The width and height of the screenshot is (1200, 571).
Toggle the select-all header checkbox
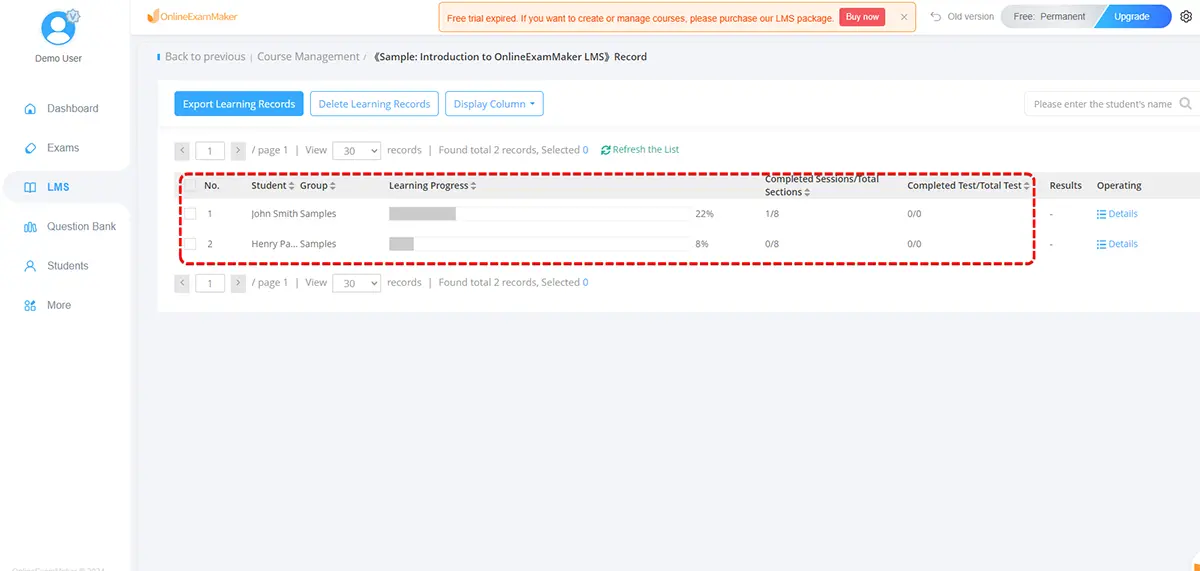tap(190, 186)
